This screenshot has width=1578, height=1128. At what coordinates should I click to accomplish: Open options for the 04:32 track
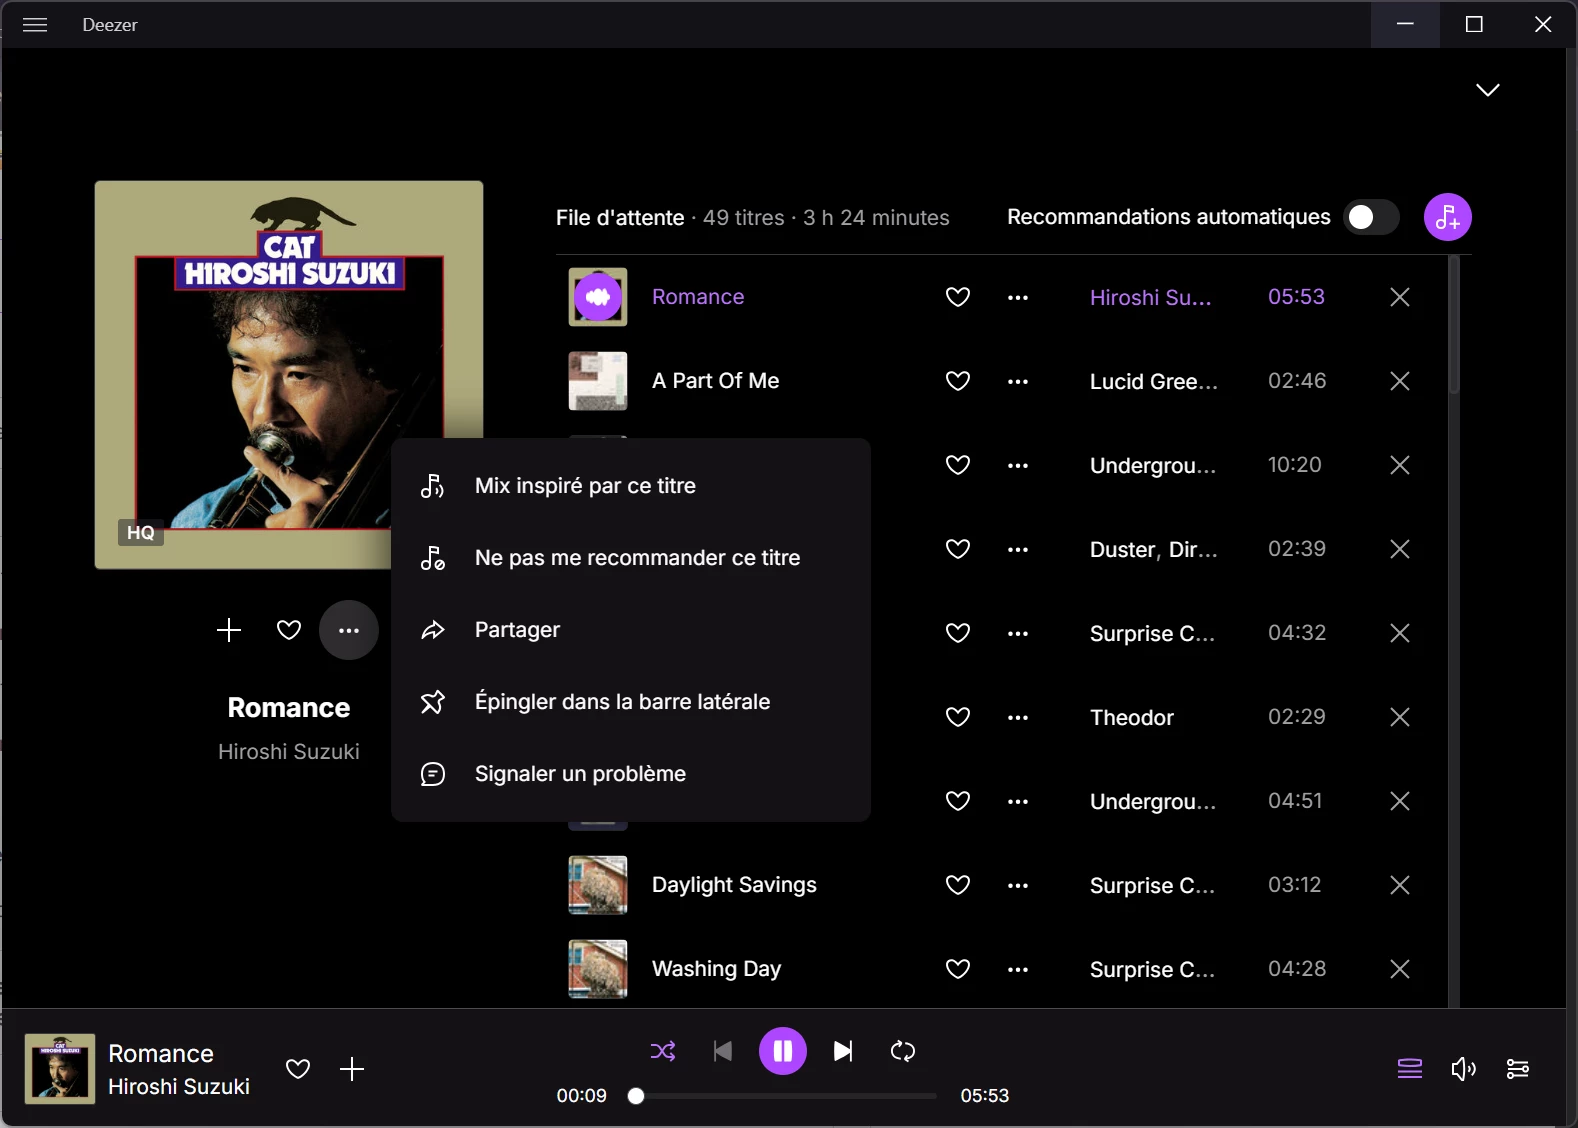[x=1018, y=633]
